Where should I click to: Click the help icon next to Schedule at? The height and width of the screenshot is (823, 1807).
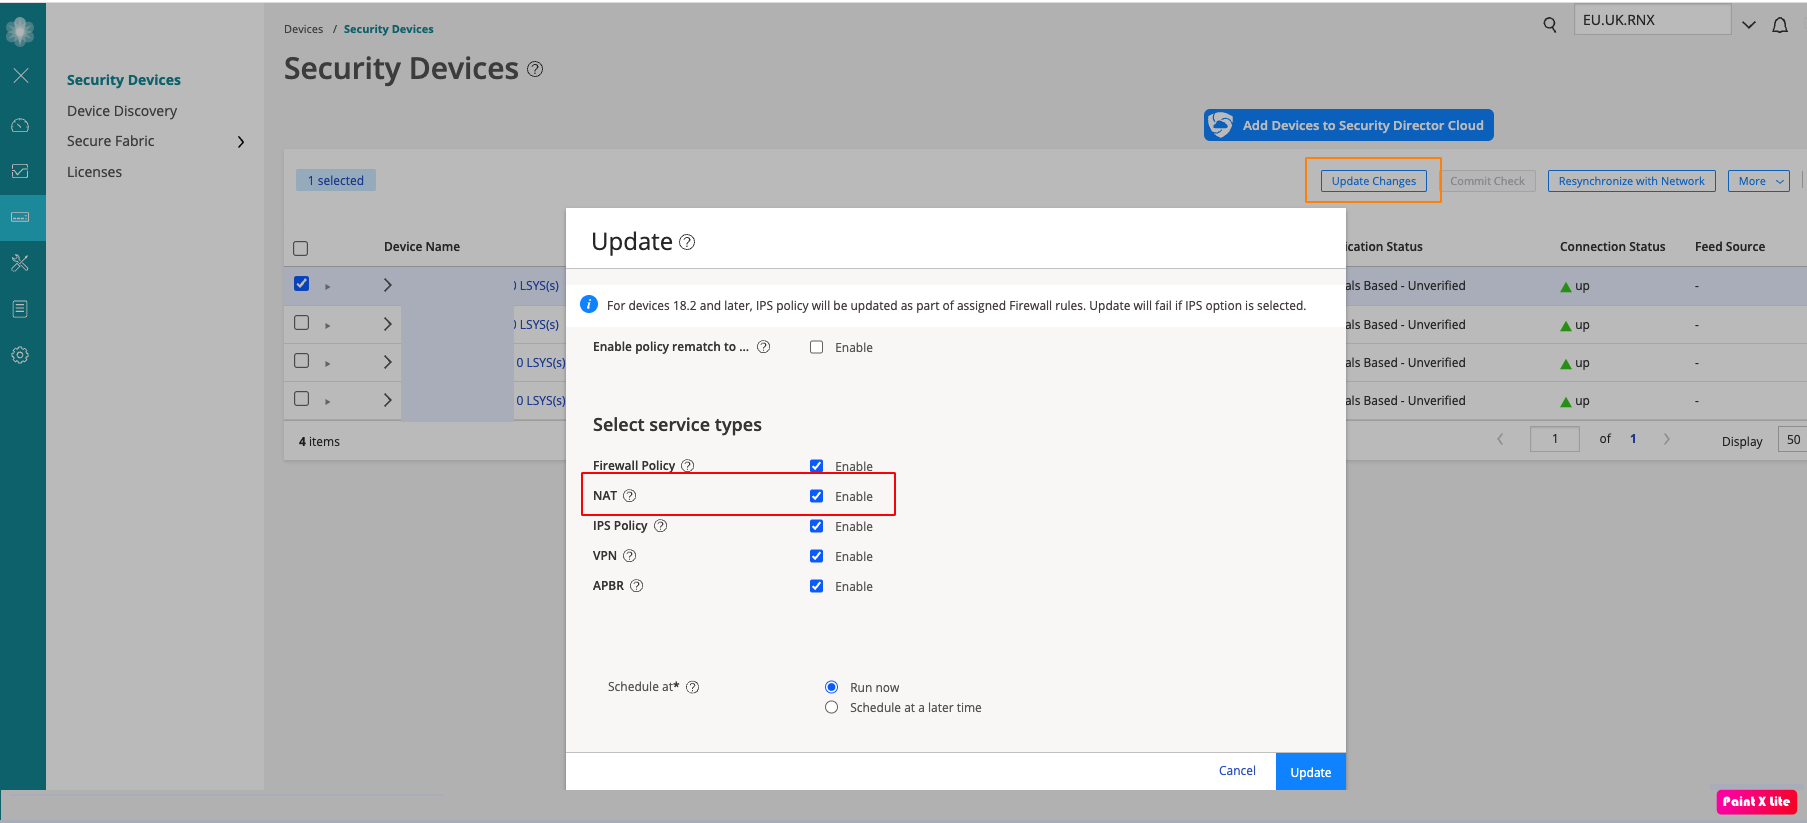[693, 687]
